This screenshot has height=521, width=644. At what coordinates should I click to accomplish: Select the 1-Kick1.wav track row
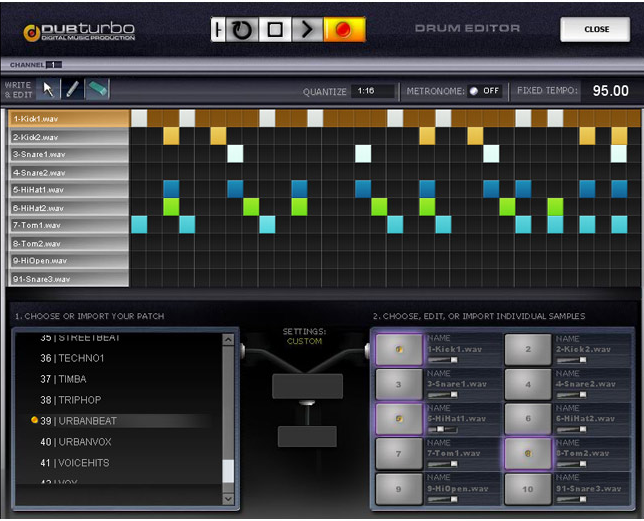click(69, 119)
